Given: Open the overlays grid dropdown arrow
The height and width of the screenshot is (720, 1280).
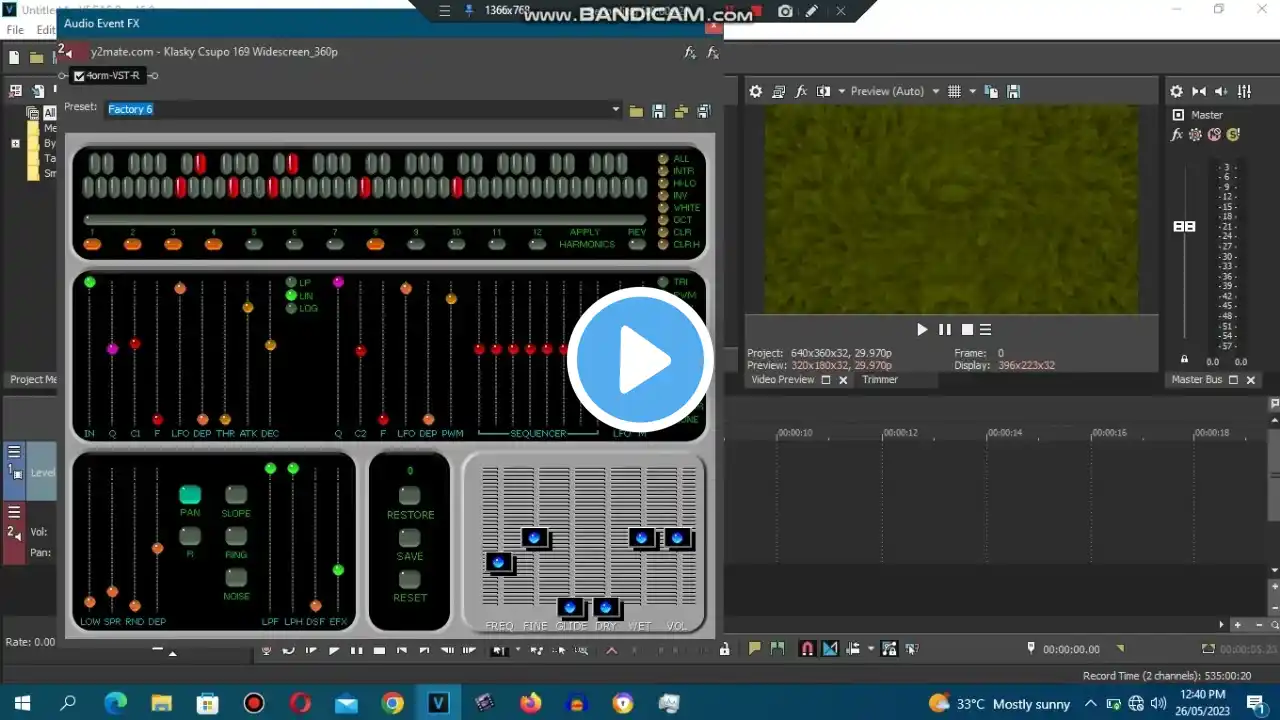Looking at the screenshot, I should pyautogui.click(x=972, y=91).
